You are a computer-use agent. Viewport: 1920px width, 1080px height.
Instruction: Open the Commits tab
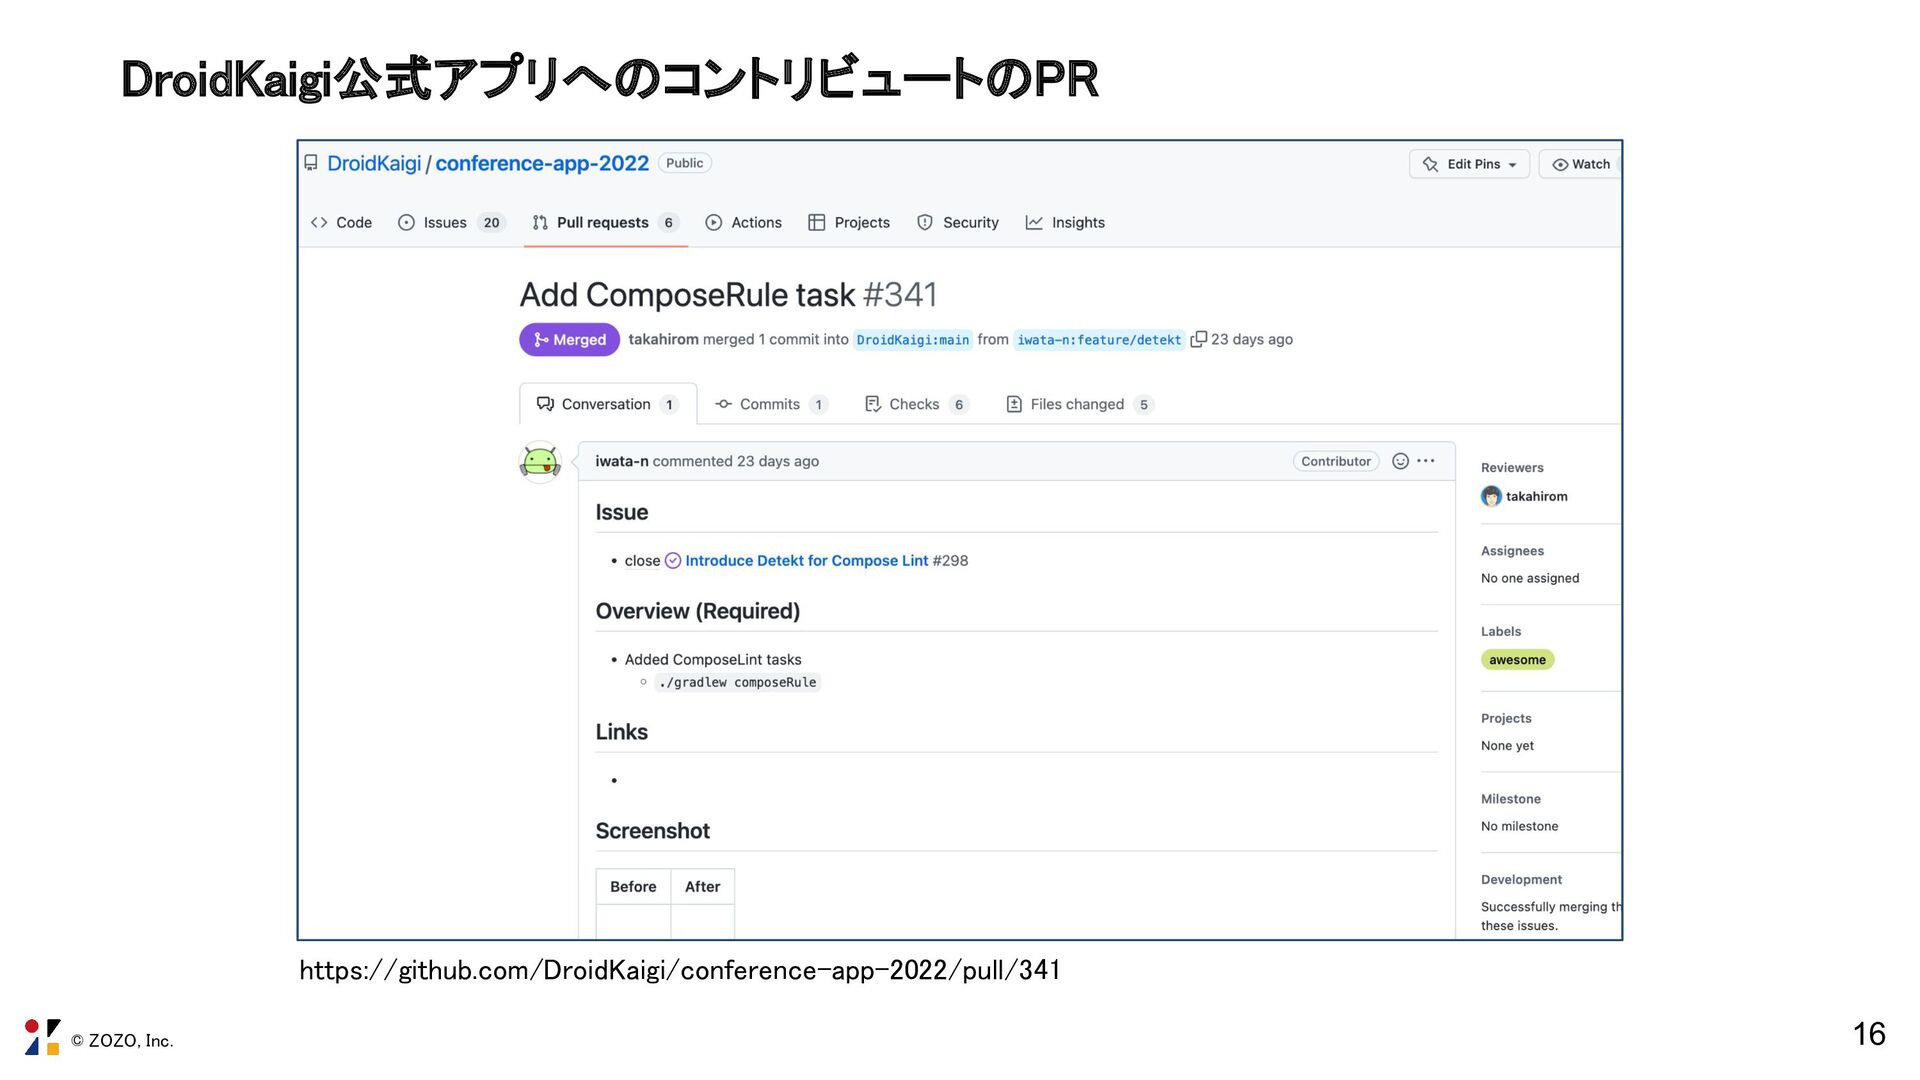(768, 404)
